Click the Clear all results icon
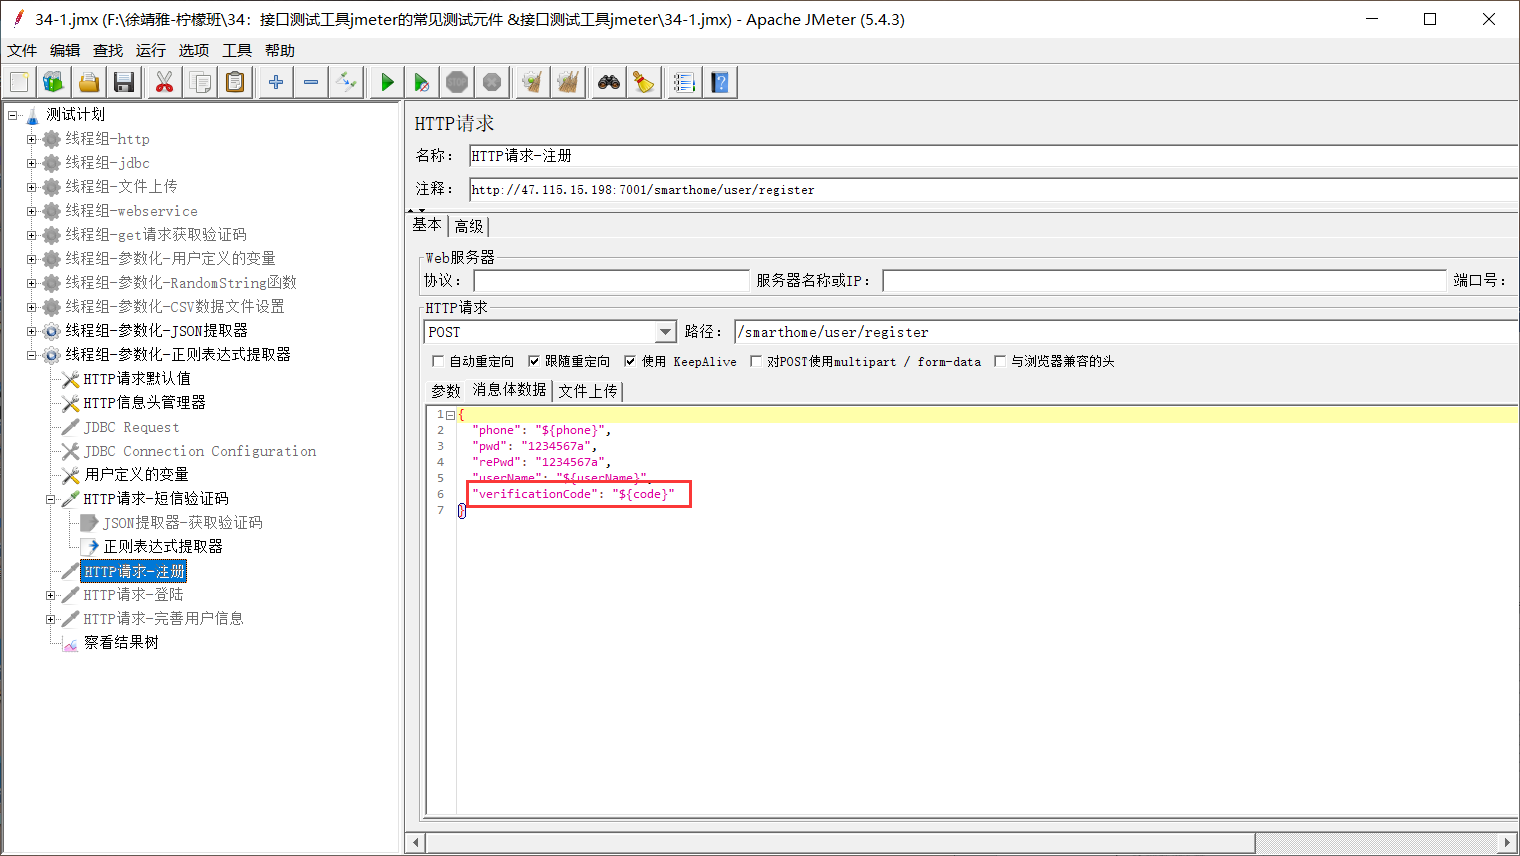This screenshot has width=1520, height=856. pyautogui.click(x=568, y=82)
